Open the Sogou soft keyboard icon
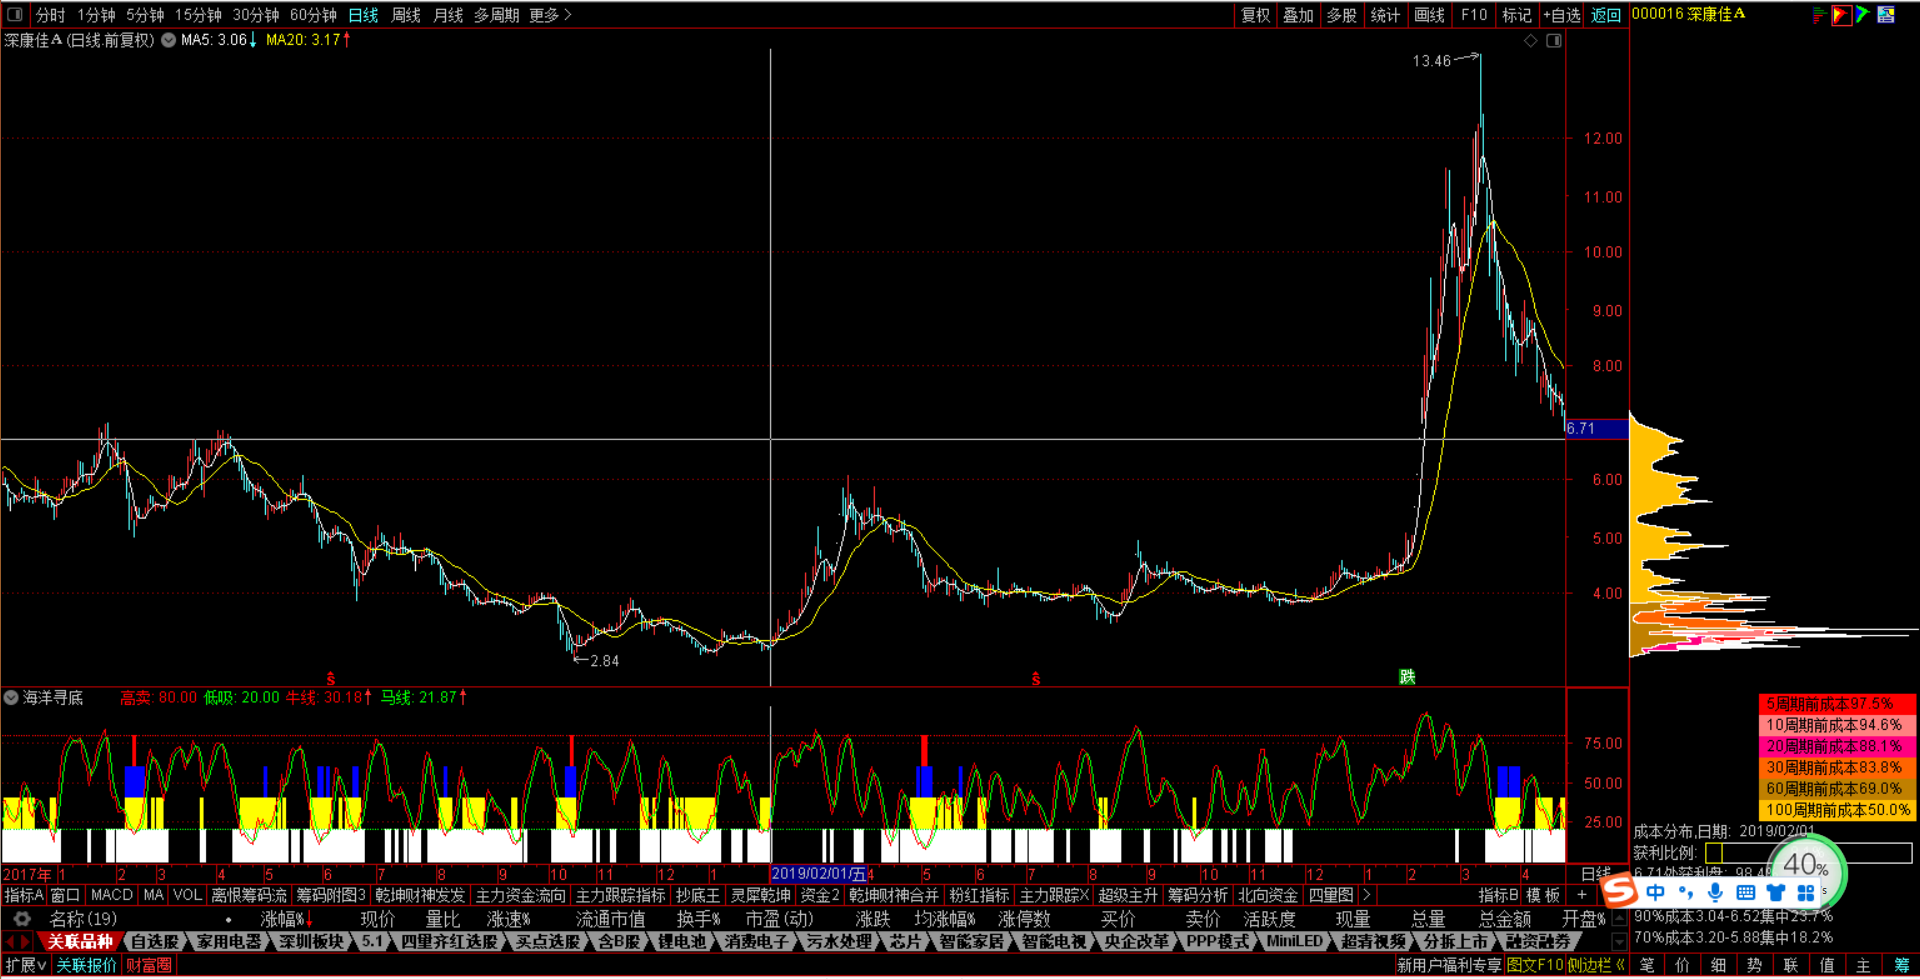 tap(1746, 892)
